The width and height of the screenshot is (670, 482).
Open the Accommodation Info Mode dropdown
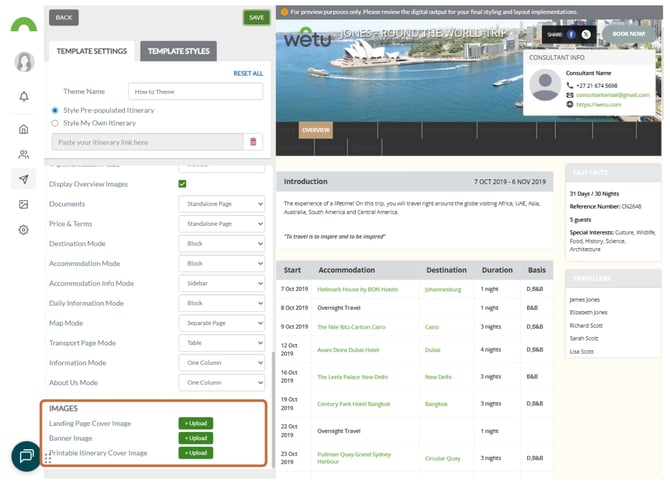(x=221, y=283)
